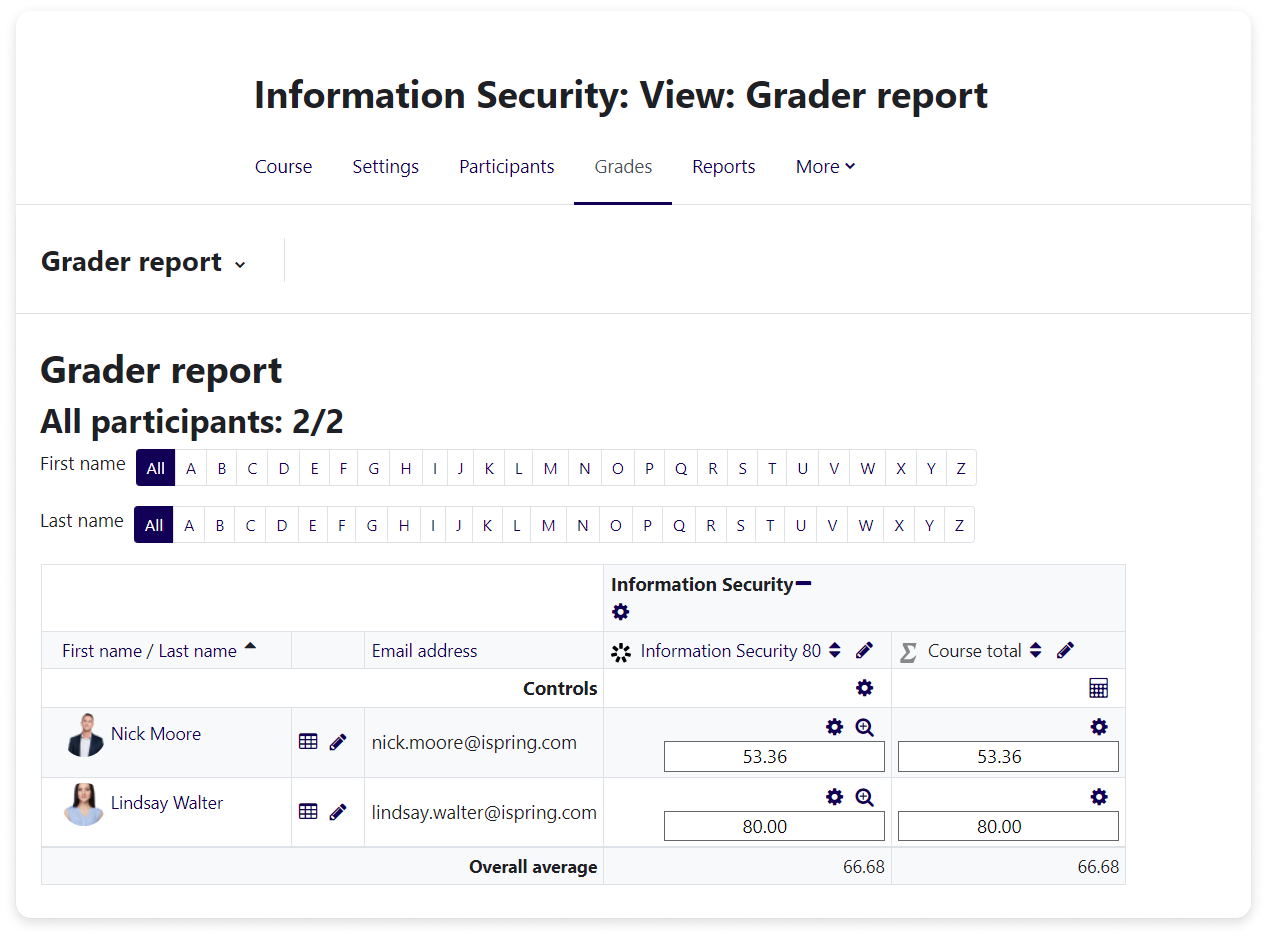Open the course total gear for Nick Moore
The width and height of the screenshot is (1267, 938).
(1099, 727)
